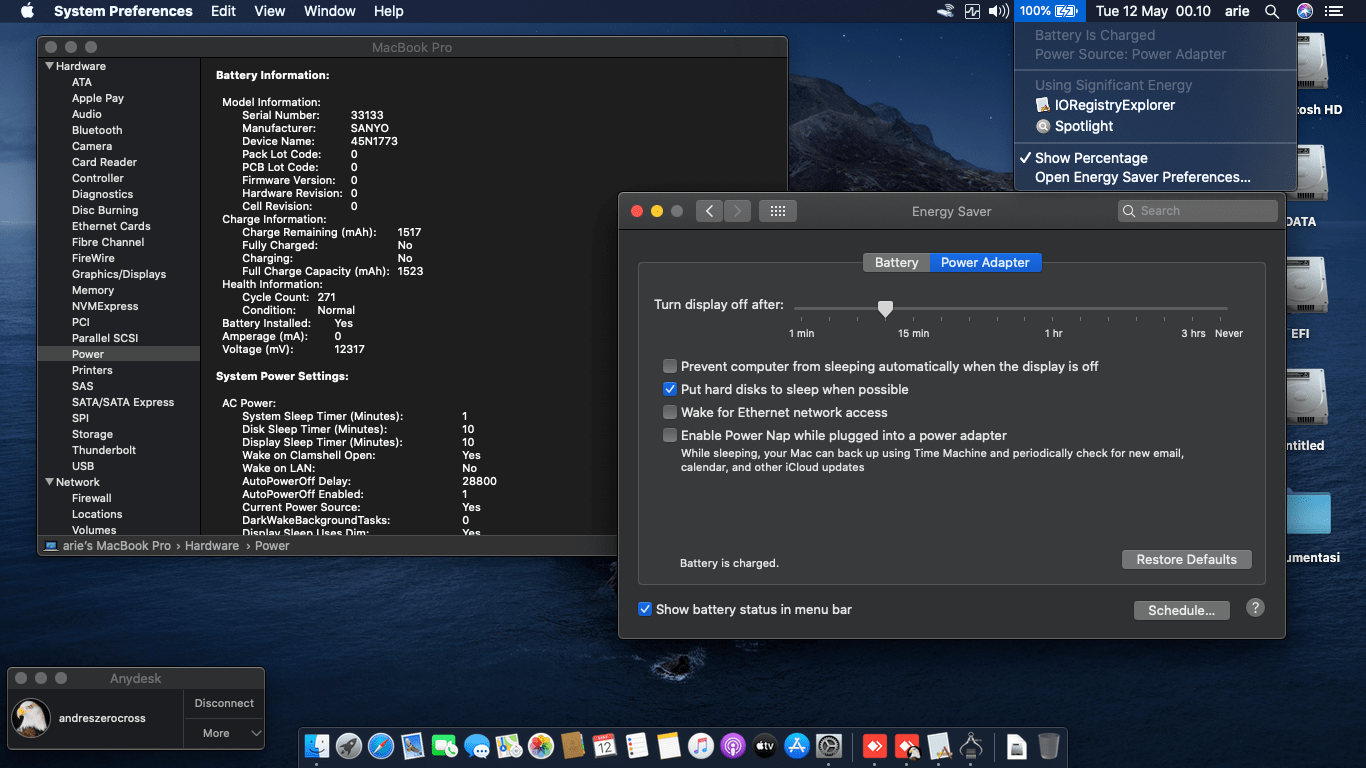The height and width of the screenshot is (768, 1366).
Task: Enable Prevent computer from sleeping automatically
Action: click(670, 367)
